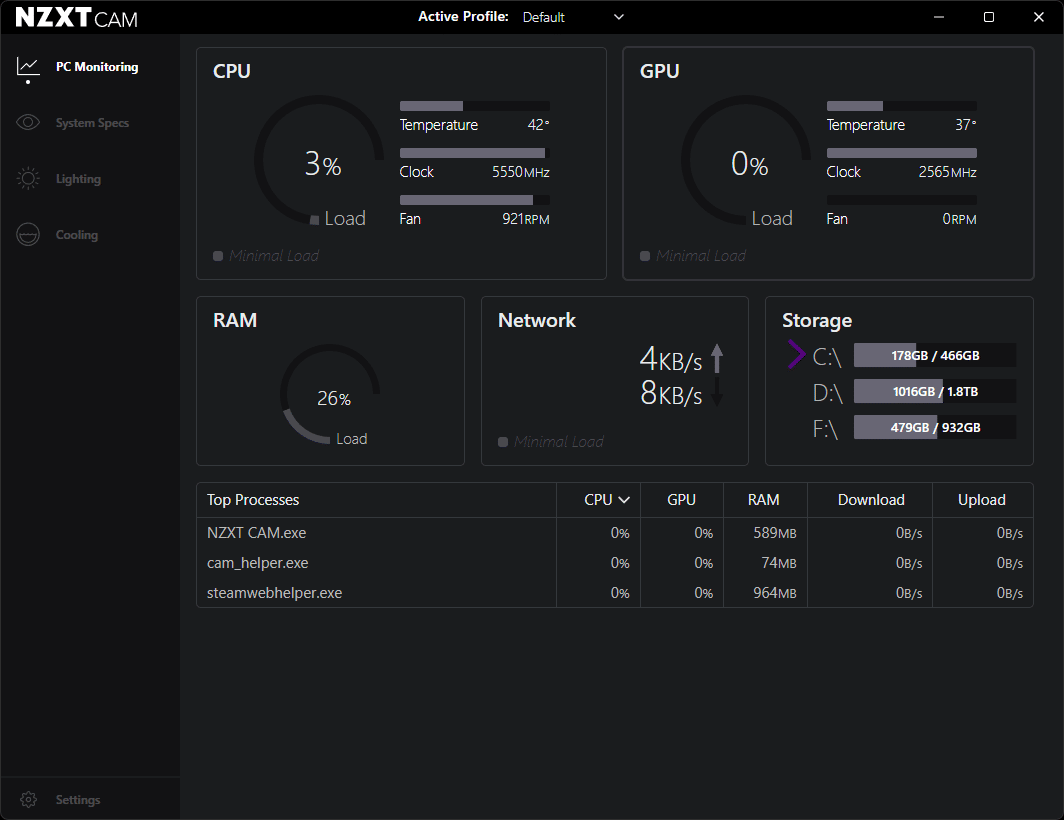This screenshot has height=820, width=1064.
Task: Click the NZXT CAM logo
Action: (x=77, y=18)
